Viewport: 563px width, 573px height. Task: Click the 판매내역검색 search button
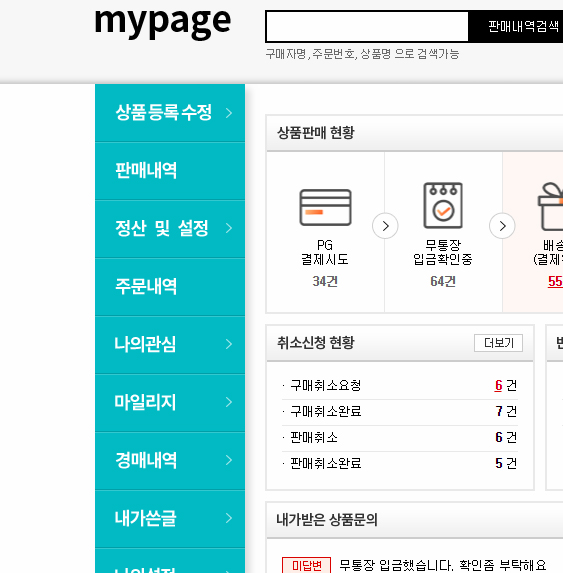coord(516,26)
